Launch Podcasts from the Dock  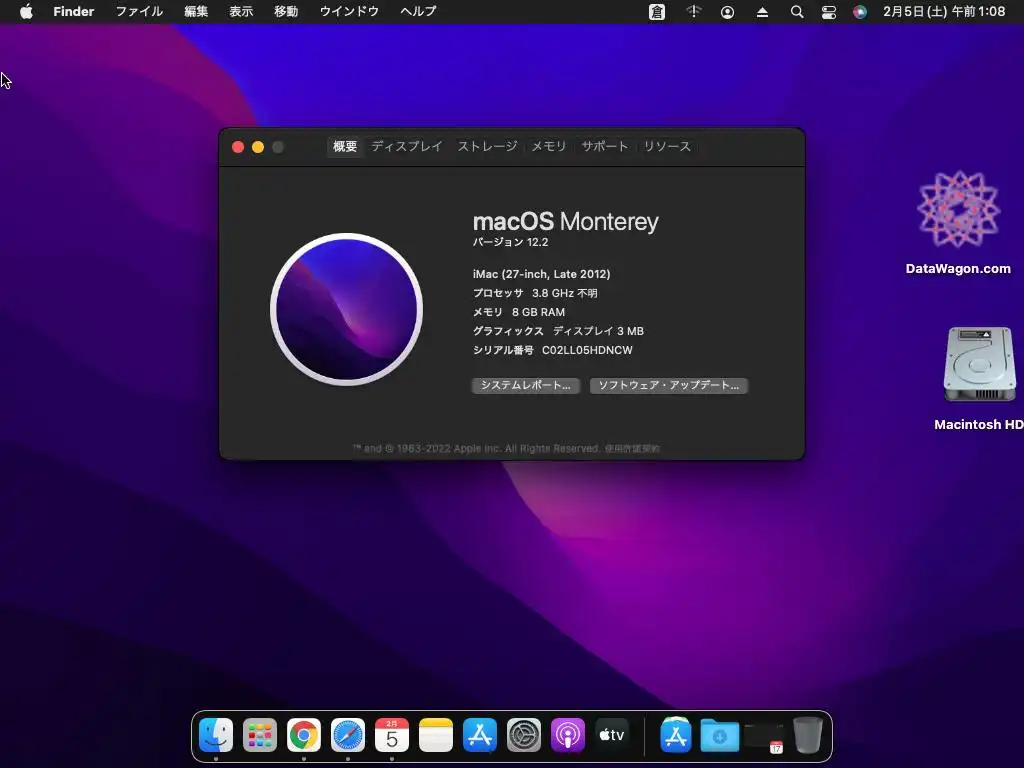568,735
